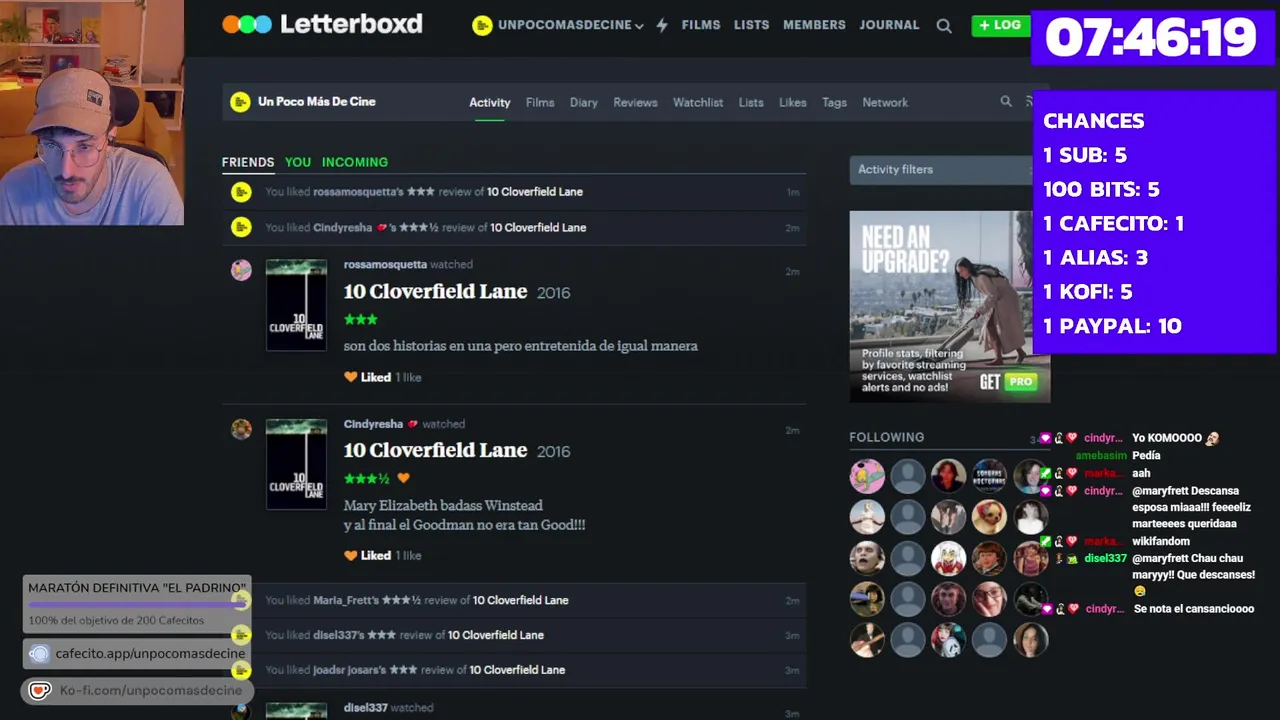Click the pink cartoon avatar under Following

coord(867,476)
